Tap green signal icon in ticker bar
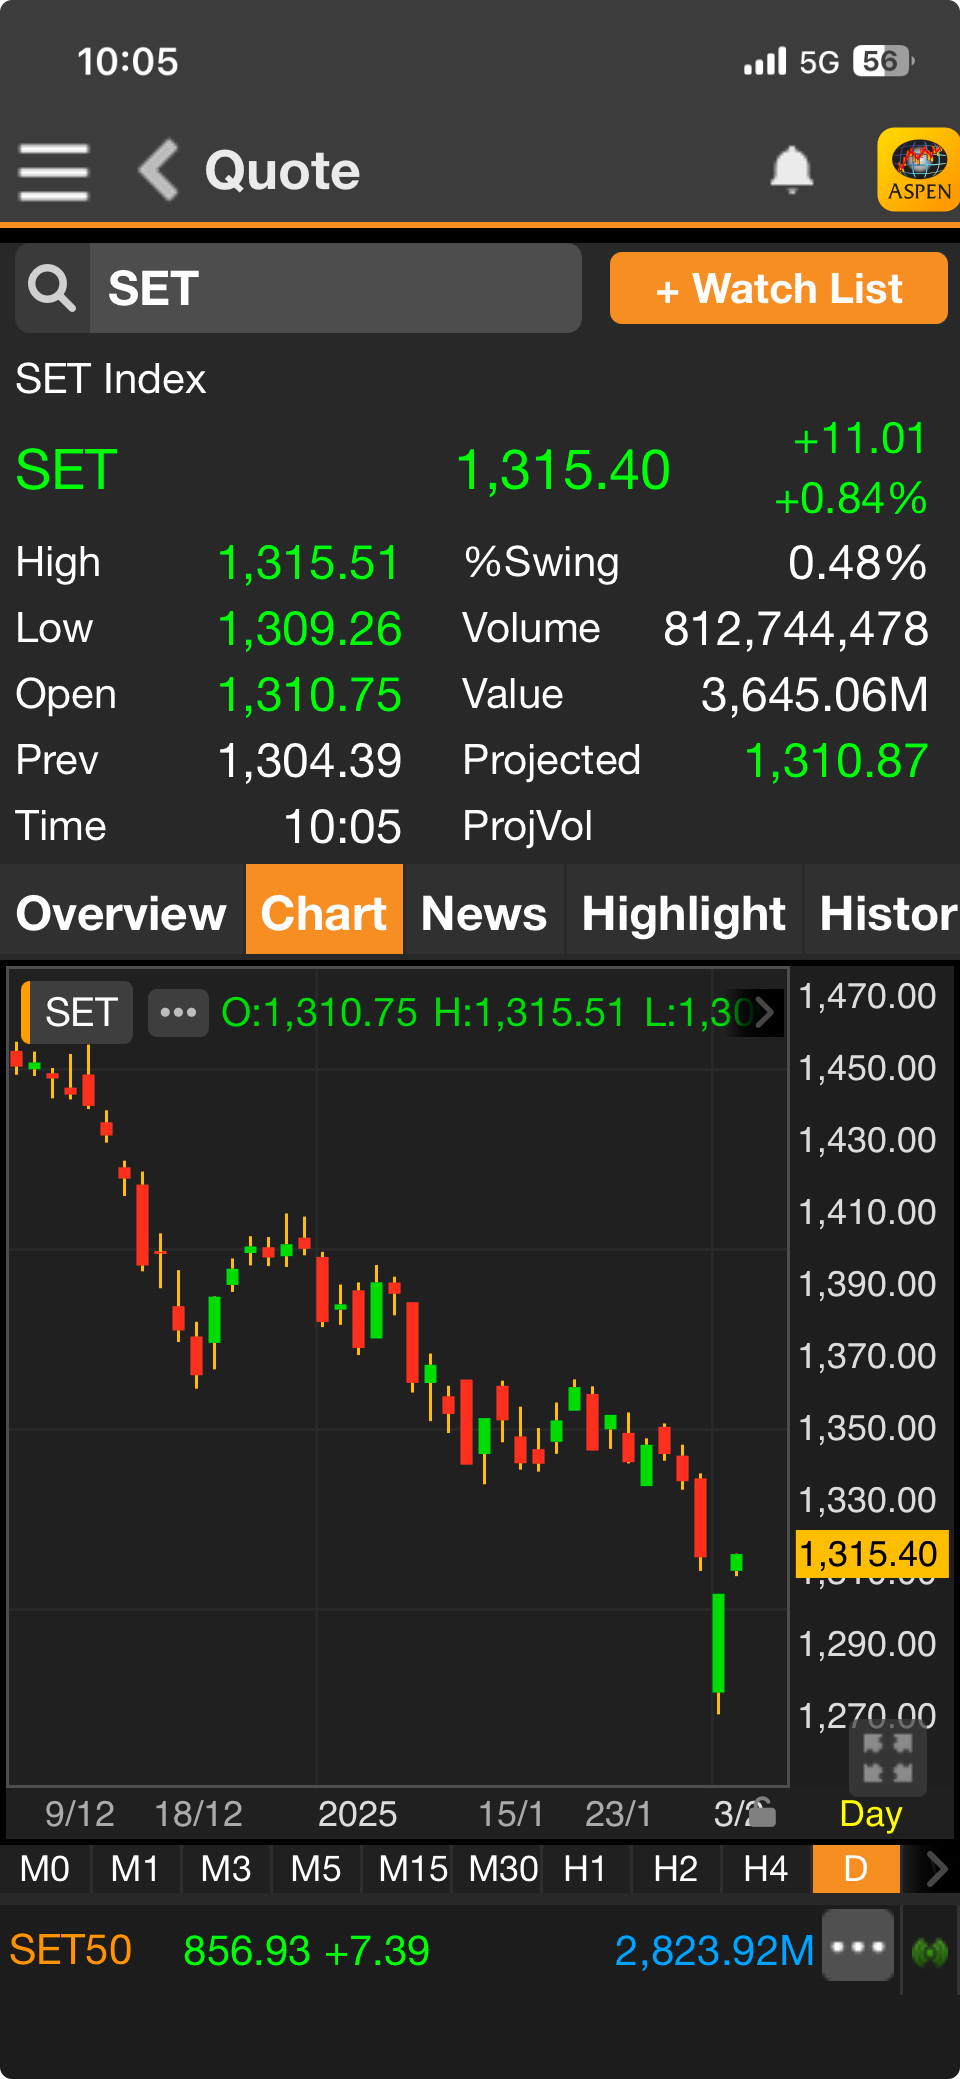This screenshot has height=2079, width=960. (930, 1950)
